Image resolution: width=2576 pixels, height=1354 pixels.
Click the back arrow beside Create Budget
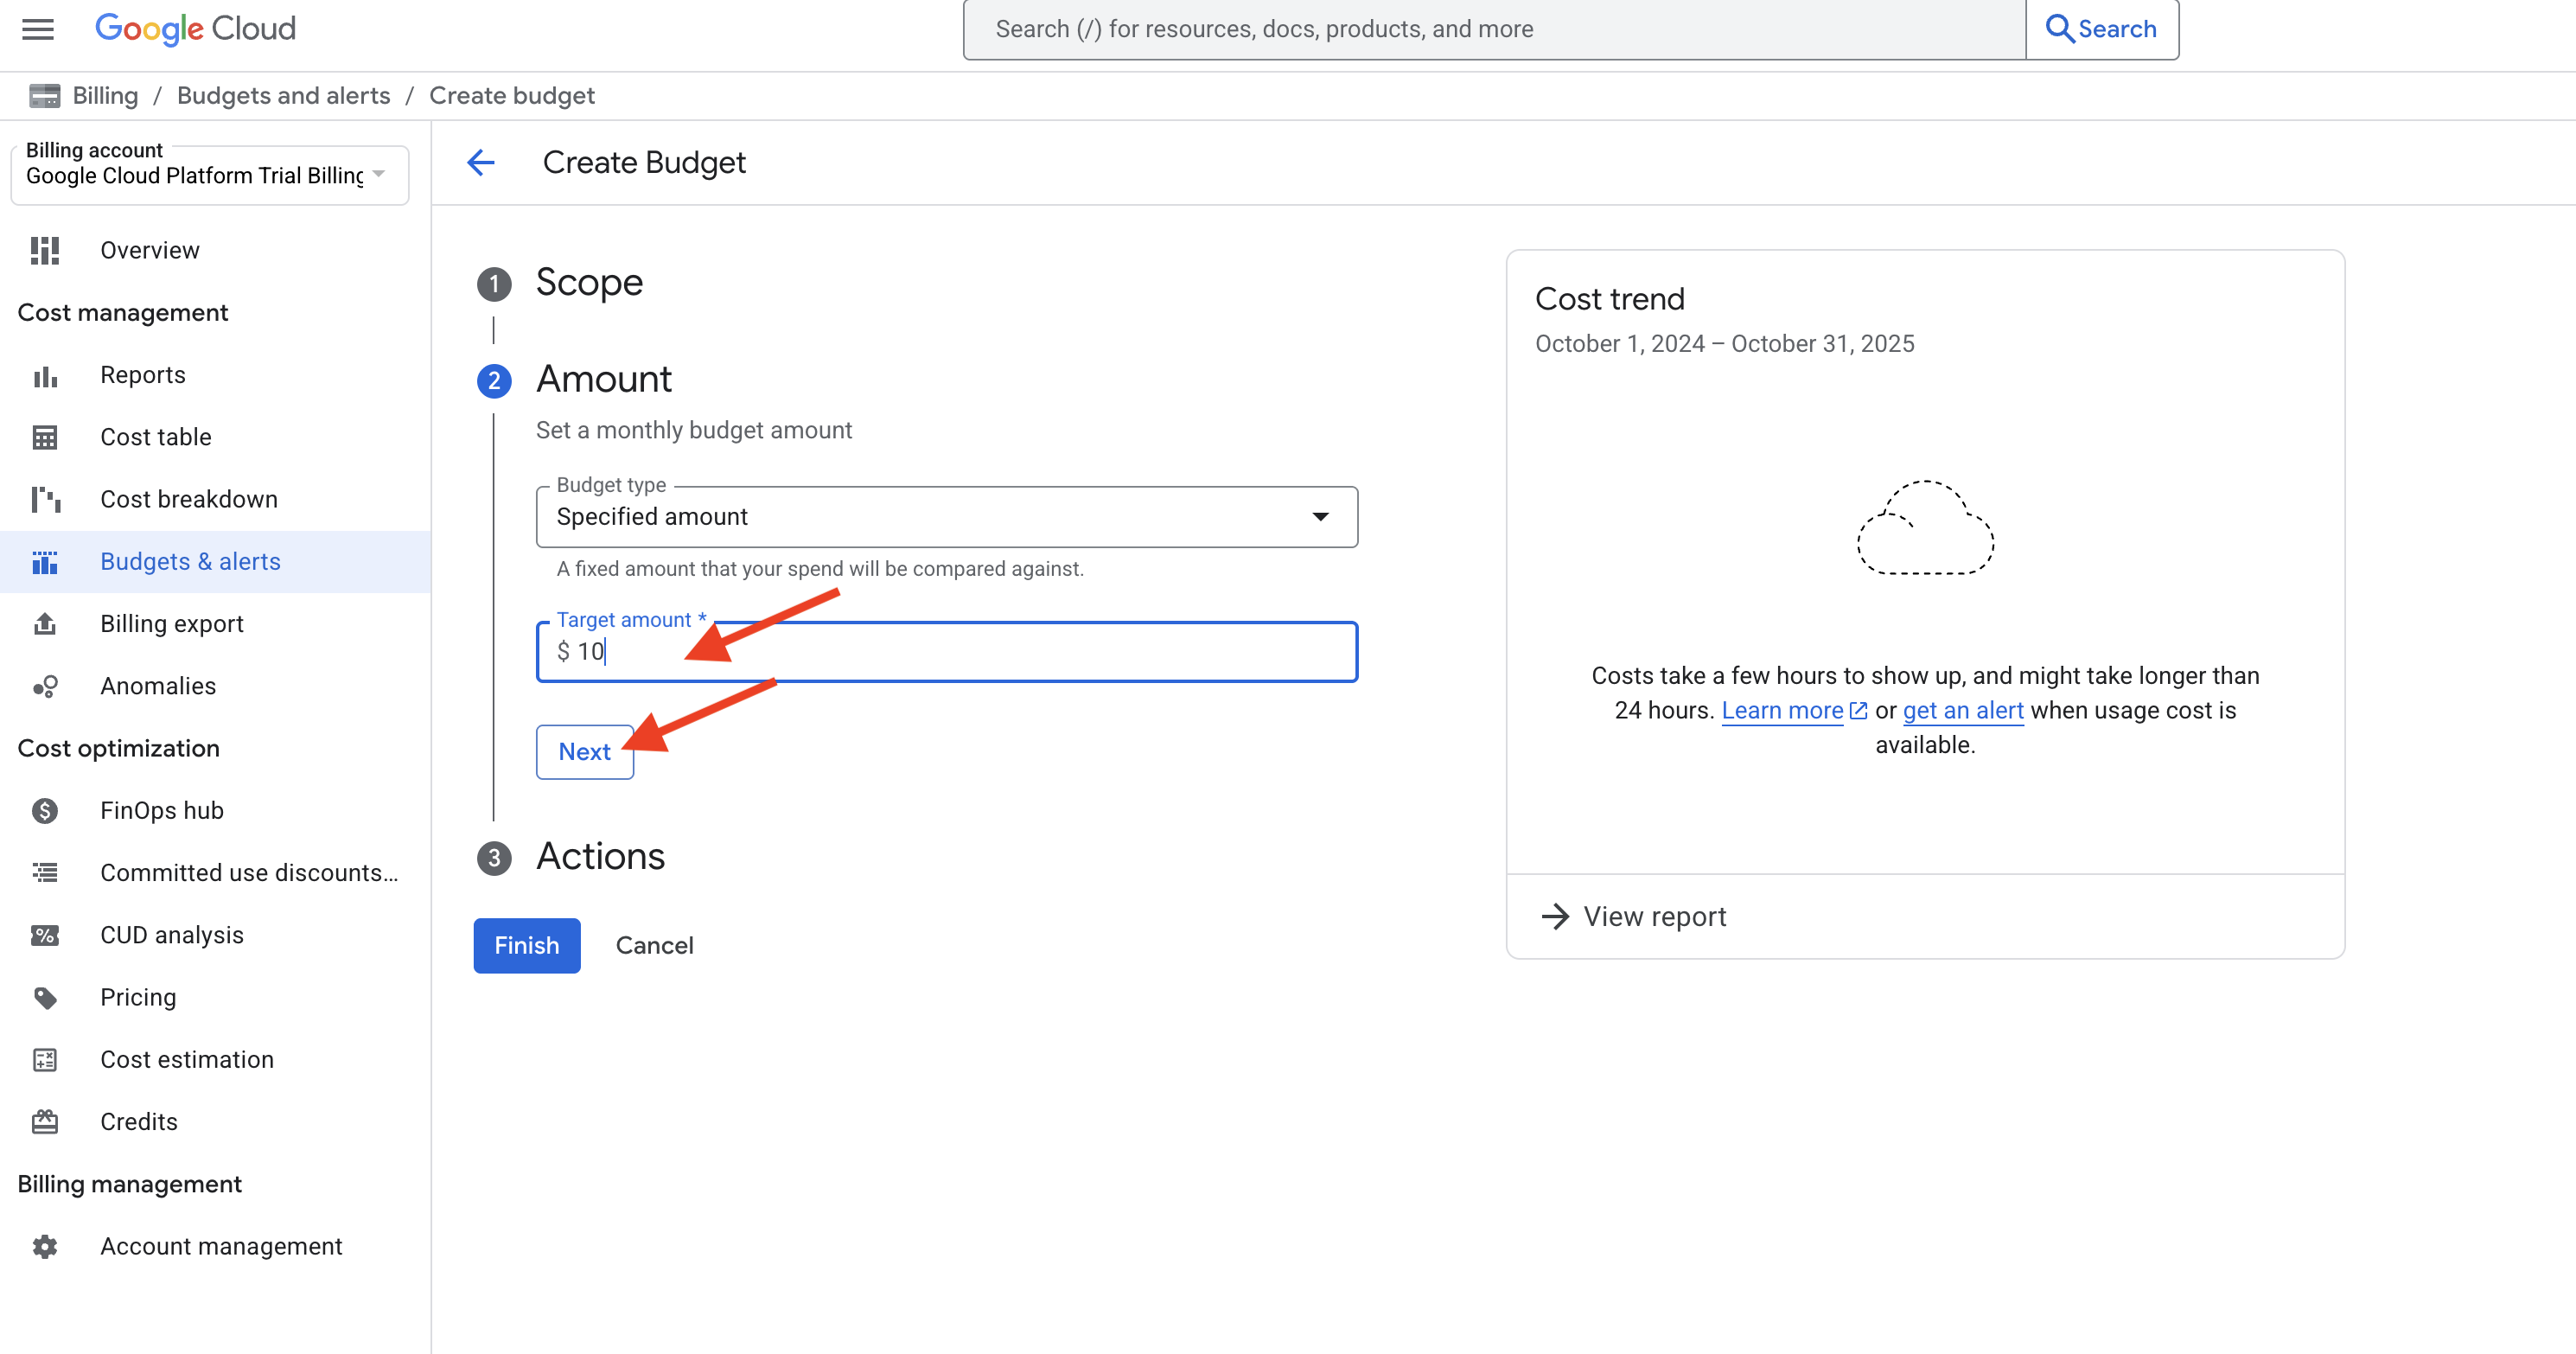point(481,162)
